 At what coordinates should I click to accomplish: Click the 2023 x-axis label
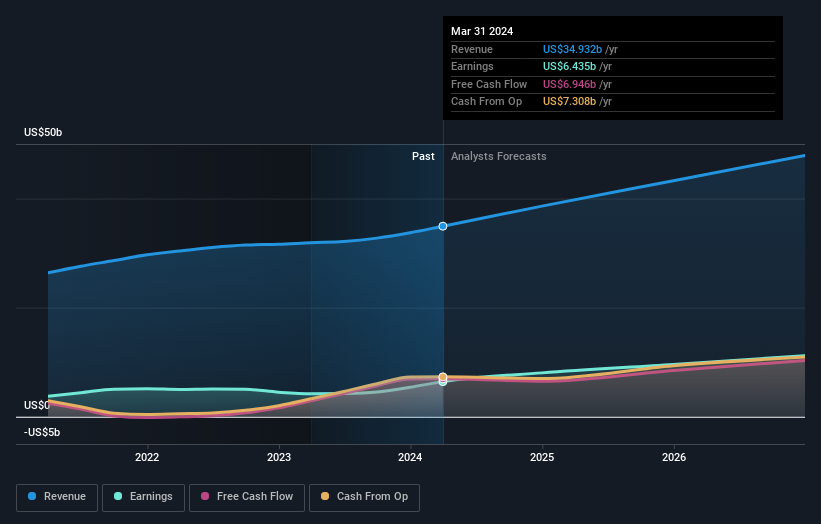click(x=279, y=457)
